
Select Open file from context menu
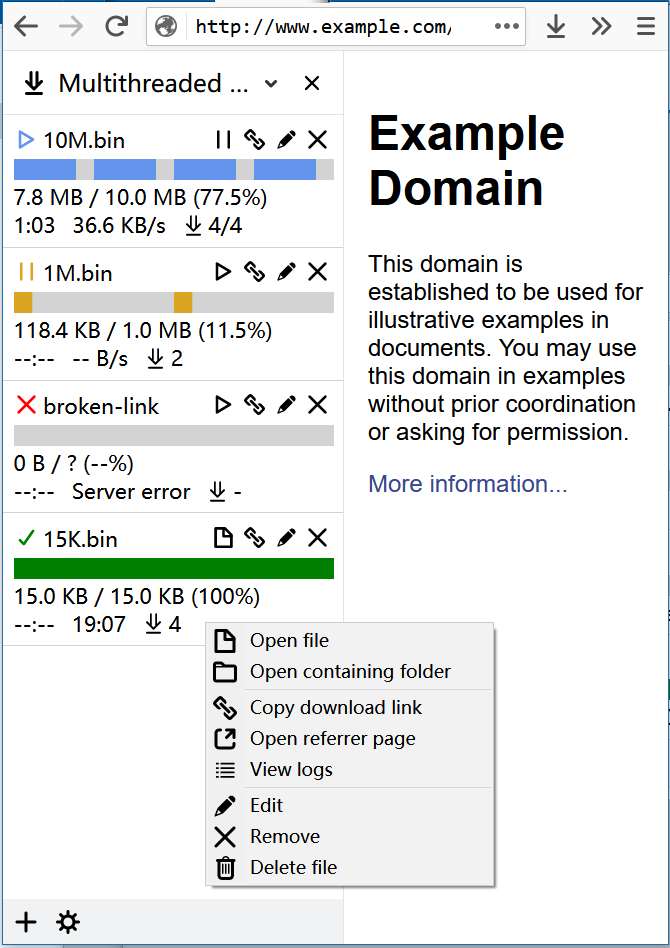click(x=350, y=640)
